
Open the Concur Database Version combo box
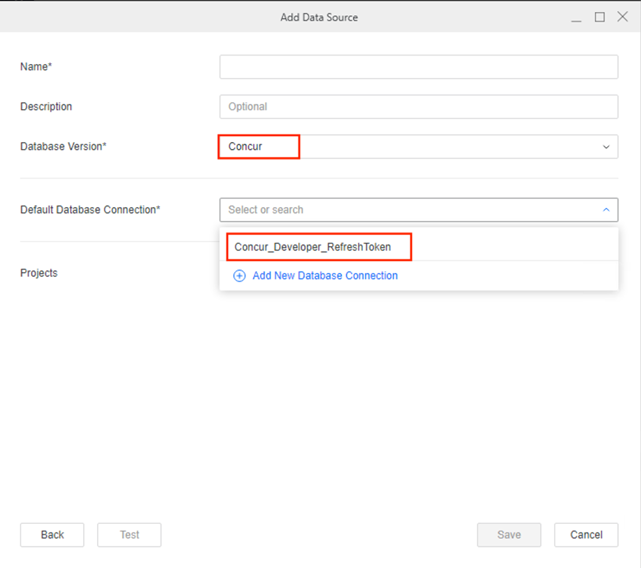419,147
